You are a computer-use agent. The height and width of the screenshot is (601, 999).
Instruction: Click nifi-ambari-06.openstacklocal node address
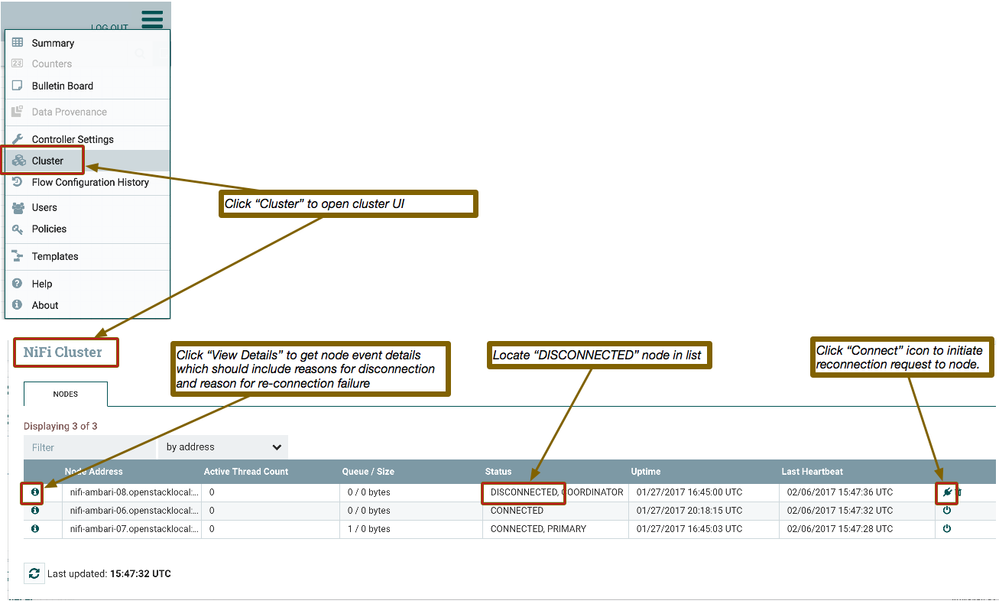tap(134, 510)
